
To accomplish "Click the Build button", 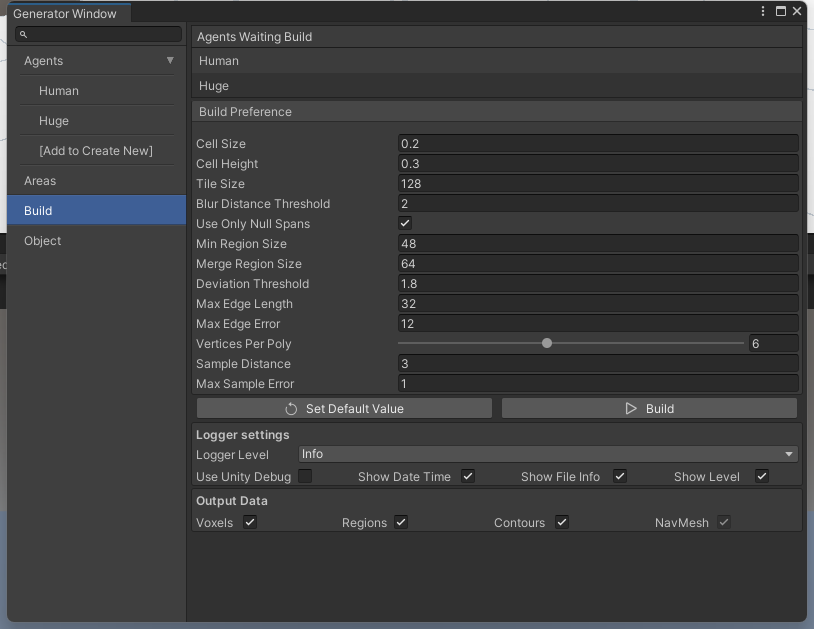I will pos(649,408).
